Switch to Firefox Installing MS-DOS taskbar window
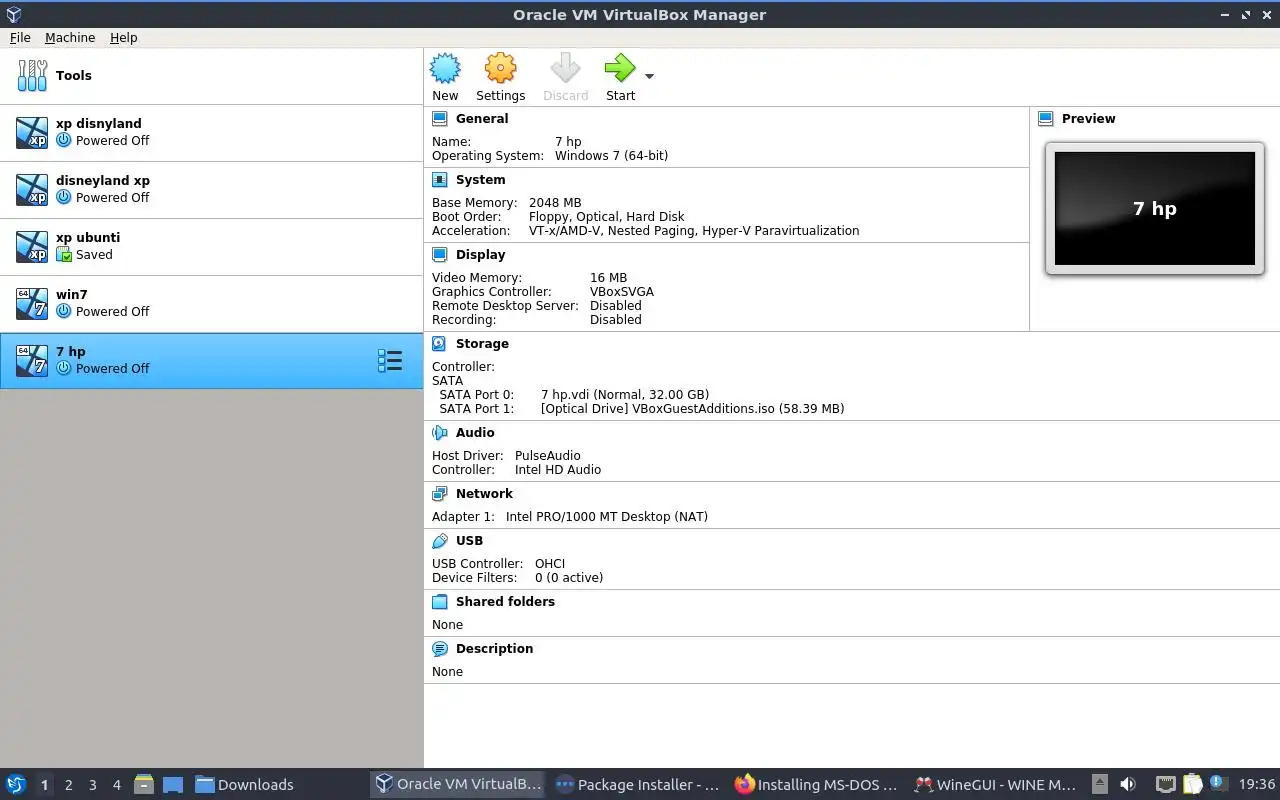Screen dimensions: 1280x800 tap(816, 785)
